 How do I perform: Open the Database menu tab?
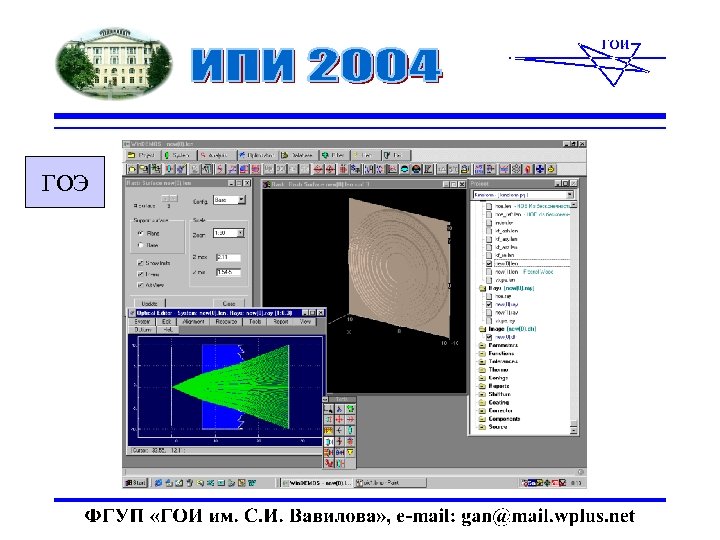[298, 155]
